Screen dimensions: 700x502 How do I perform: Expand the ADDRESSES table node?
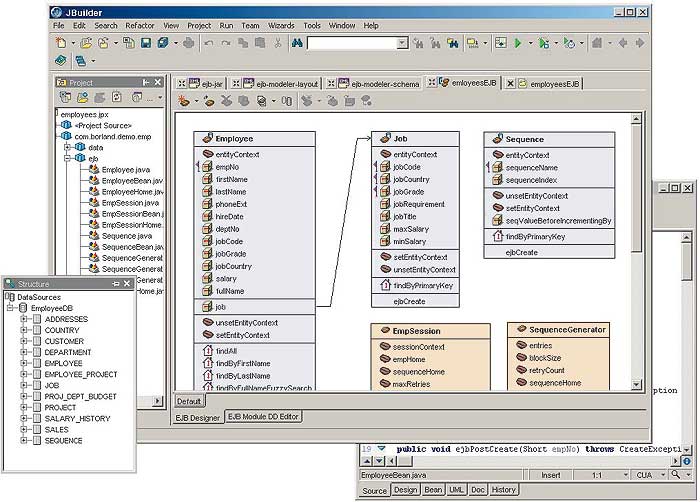click(24, 319)
